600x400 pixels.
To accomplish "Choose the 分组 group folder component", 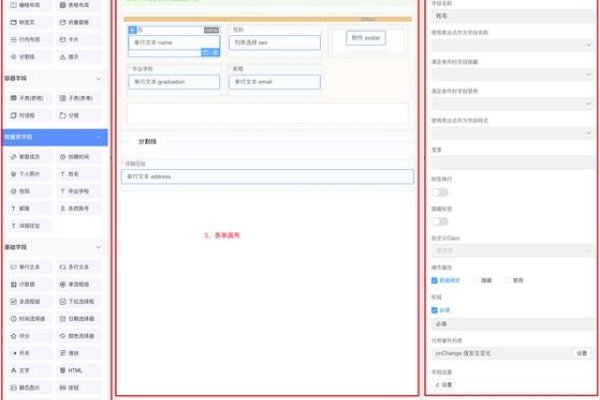I will [79, 115].
